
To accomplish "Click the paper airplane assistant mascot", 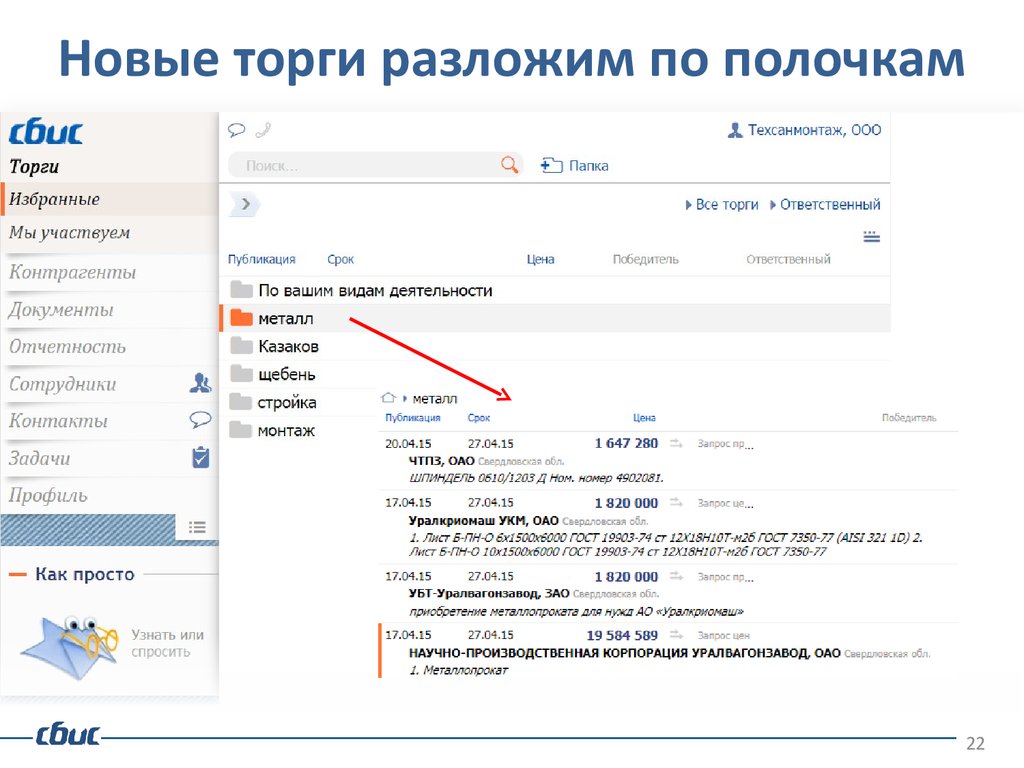I will tap(65, 640).
